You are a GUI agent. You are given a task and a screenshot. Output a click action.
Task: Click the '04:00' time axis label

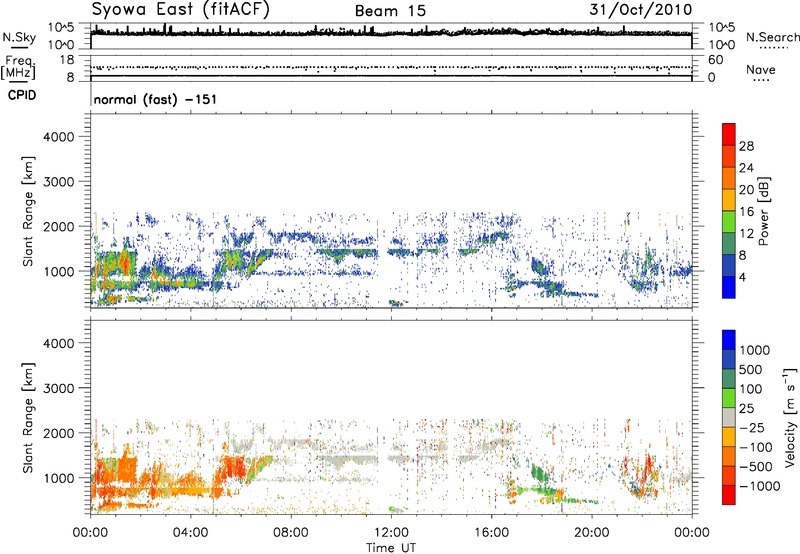[191, 533]
